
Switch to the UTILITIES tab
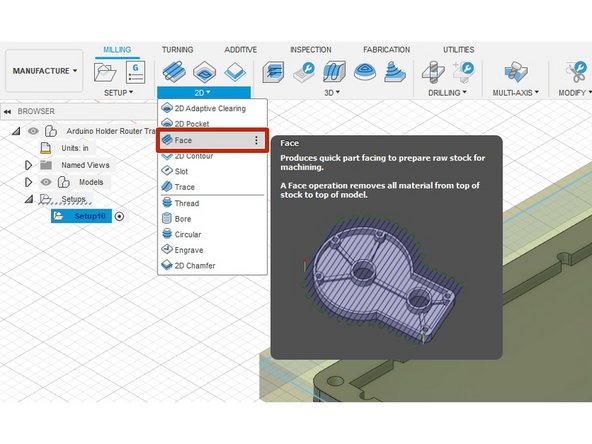pyautogui.click(x=458, y=50)
